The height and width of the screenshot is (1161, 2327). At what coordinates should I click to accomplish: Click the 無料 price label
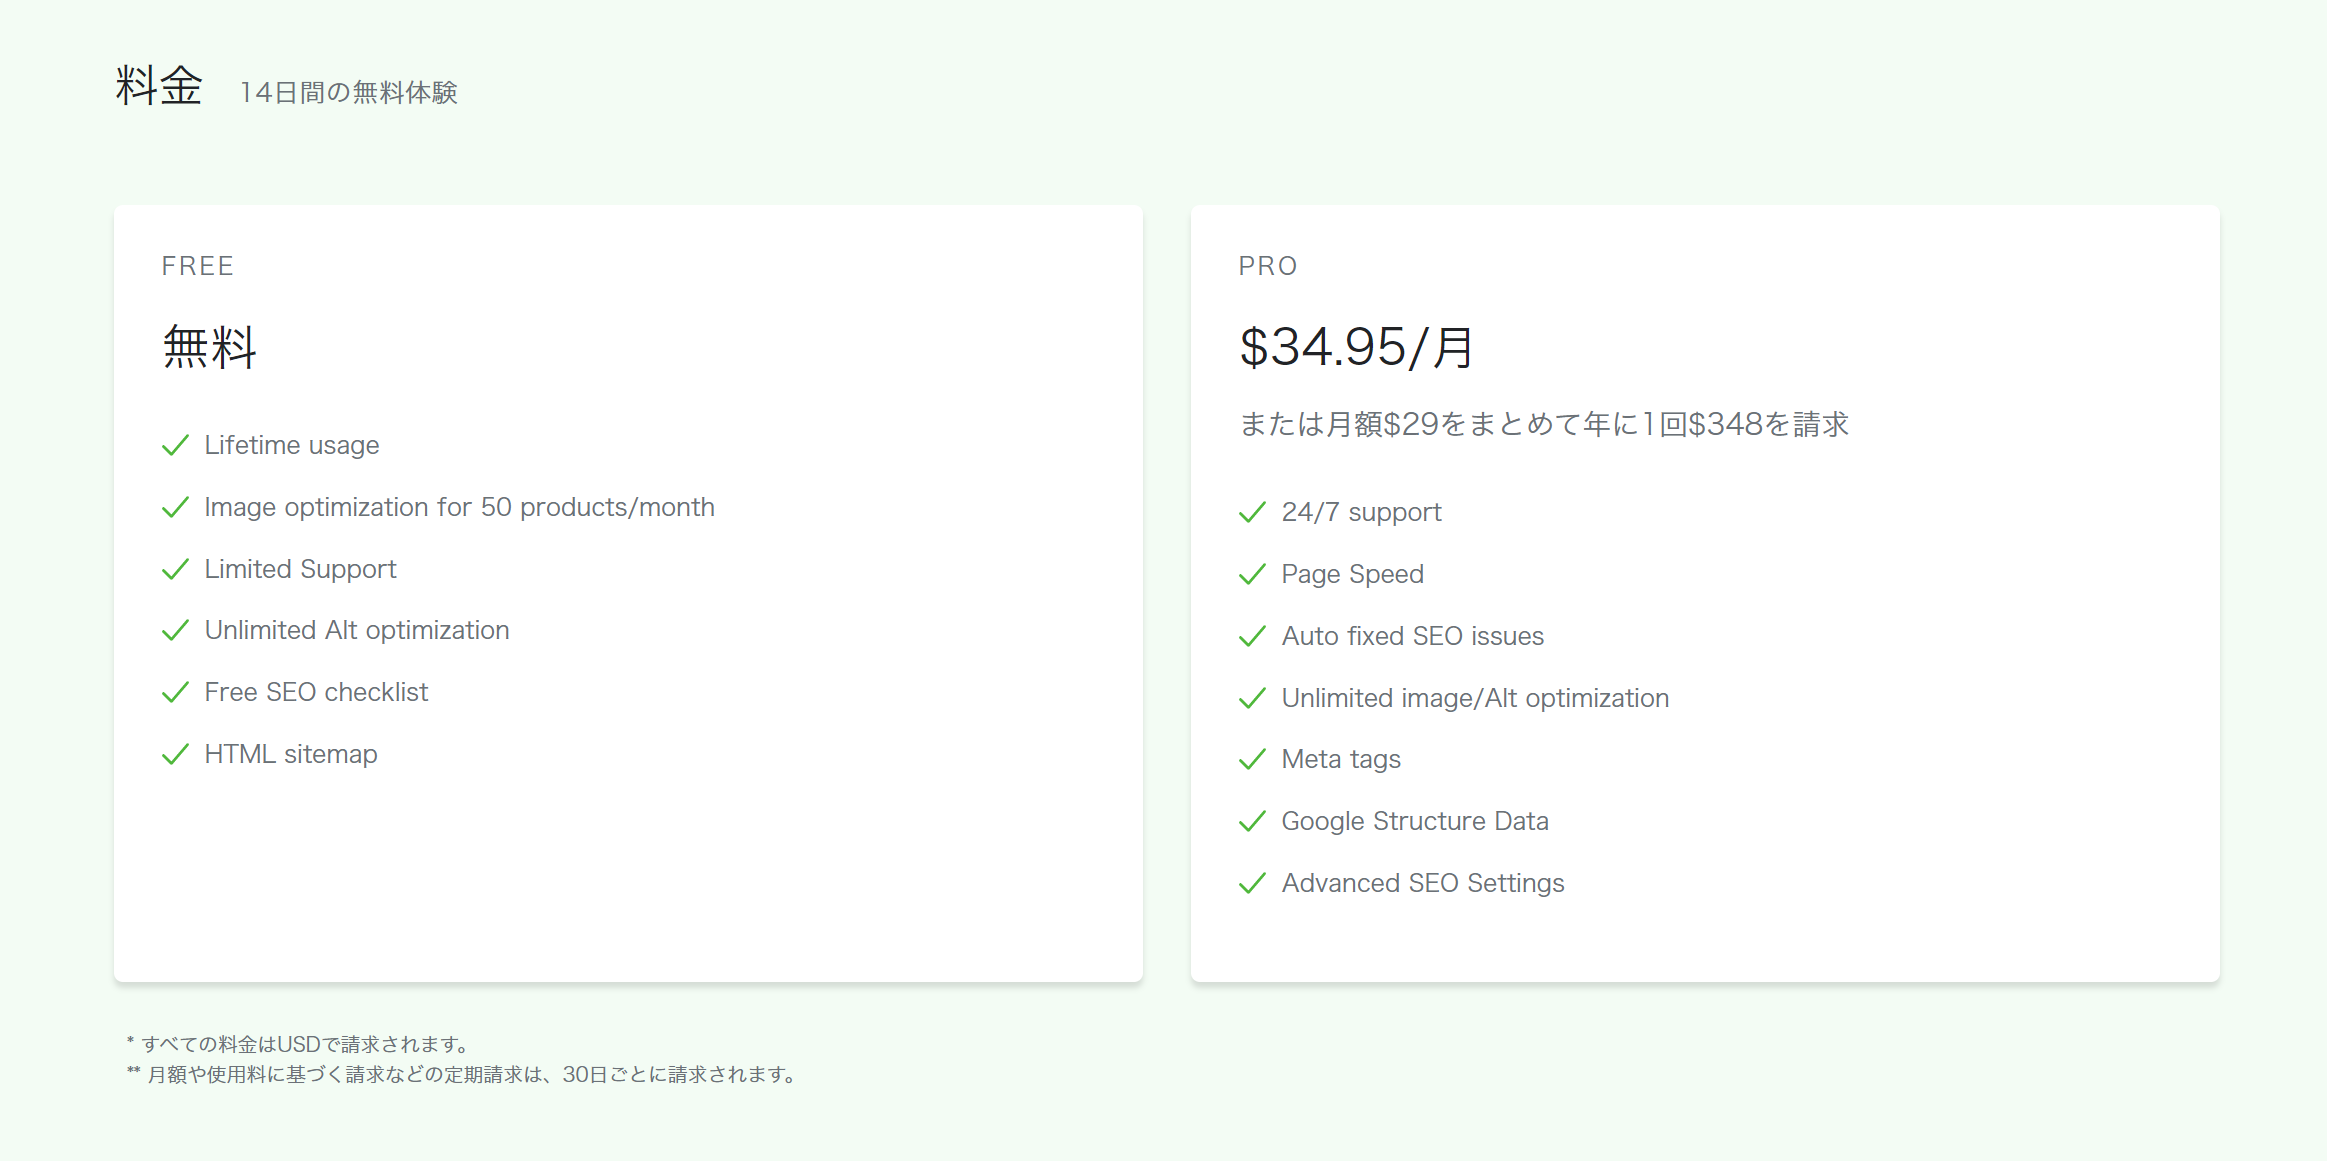[210, 347]
